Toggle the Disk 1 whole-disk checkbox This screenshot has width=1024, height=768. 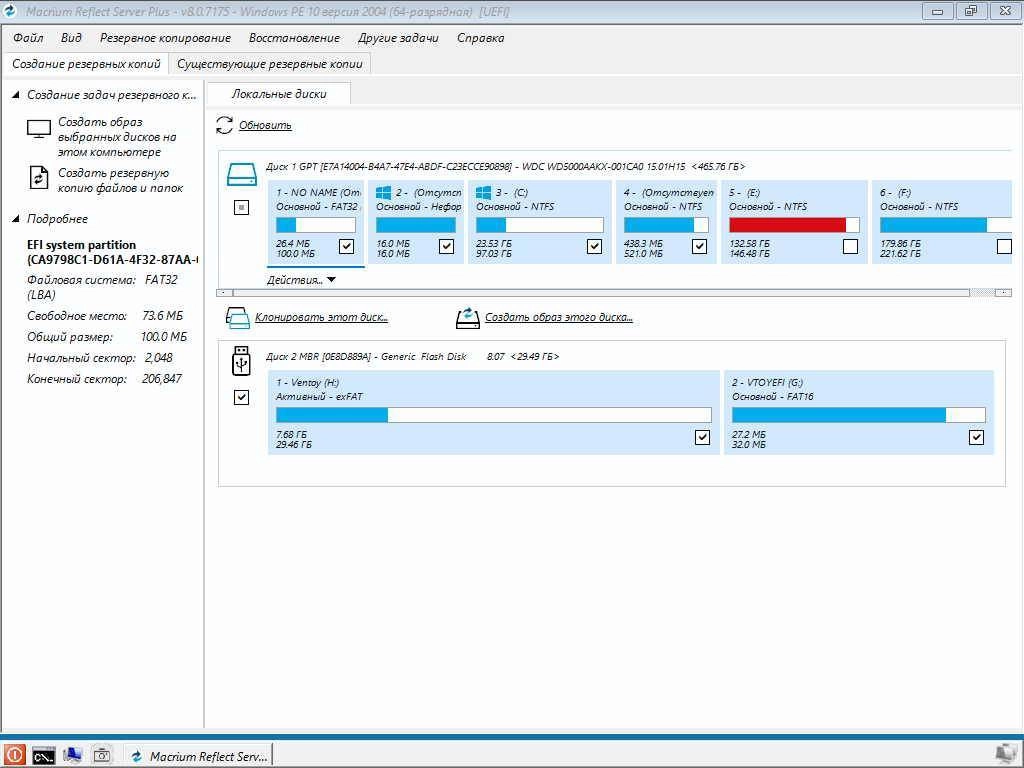pos(241,208)
